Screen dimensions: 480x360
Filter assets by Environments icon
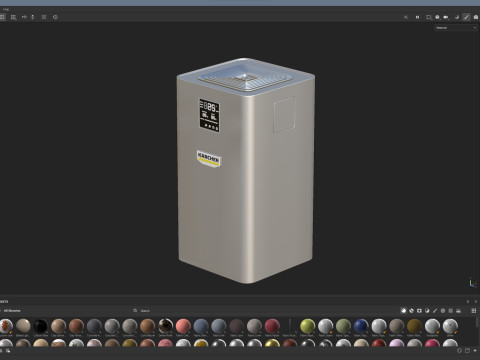click(459, 311)
